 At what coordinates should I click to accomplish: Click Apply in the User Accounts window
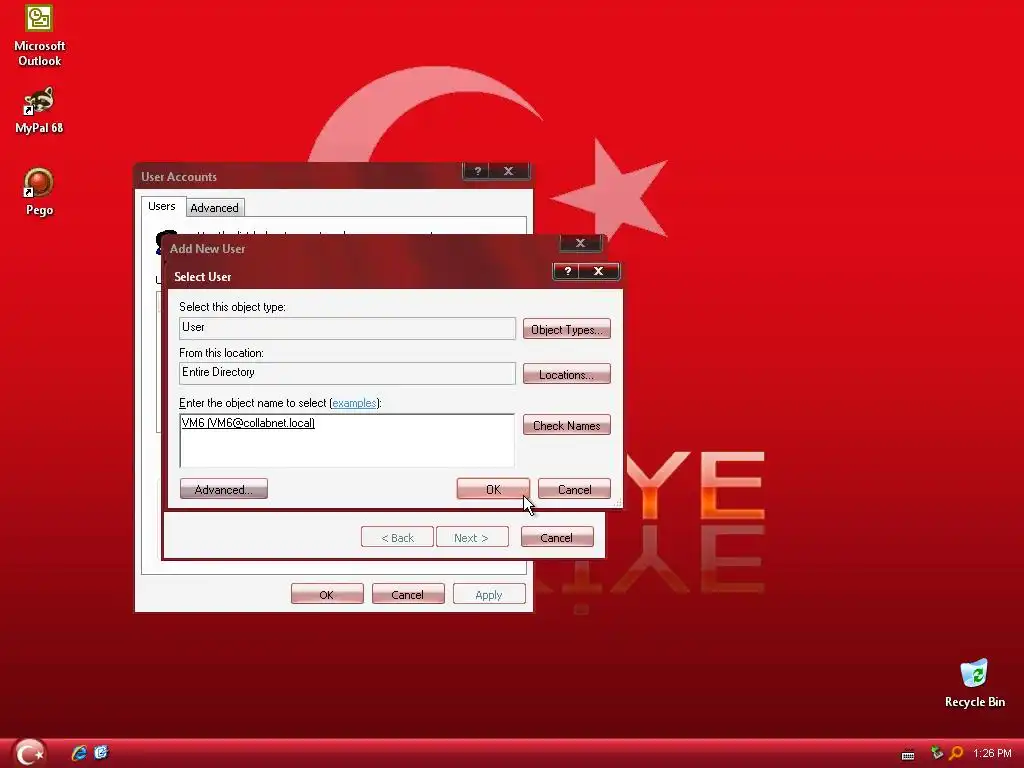pos(489,594)
